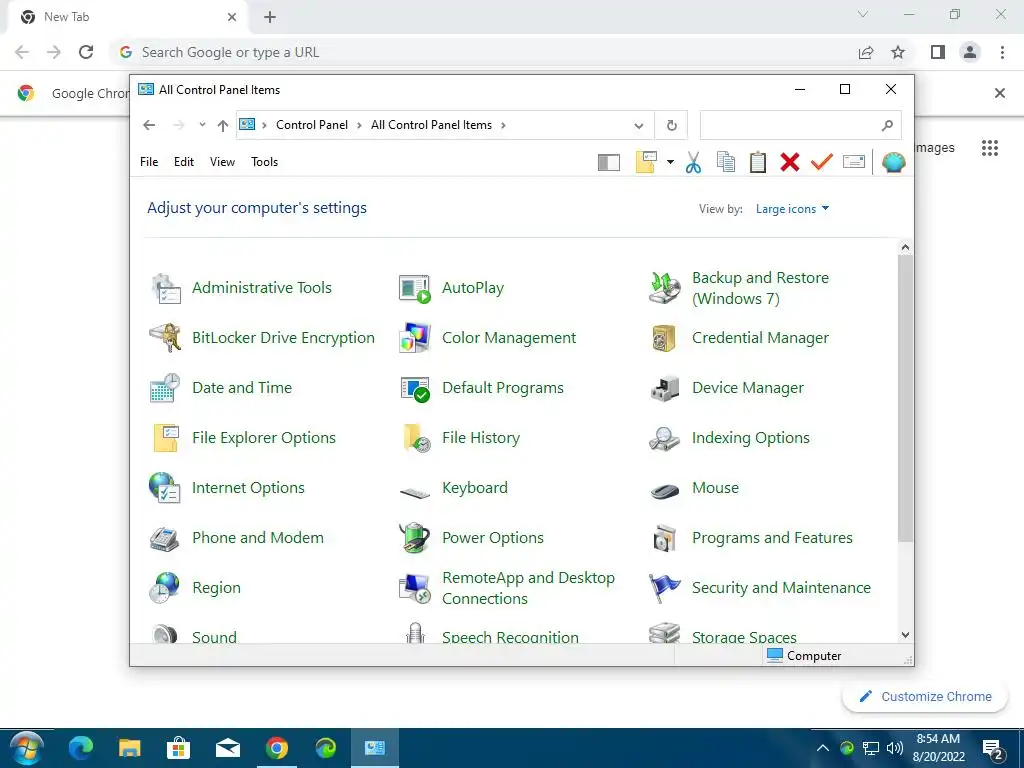The height and width of the screenshot is (768, 1024).
Task: Open the AutoPlay icon
Action: [x=415, y=288]
